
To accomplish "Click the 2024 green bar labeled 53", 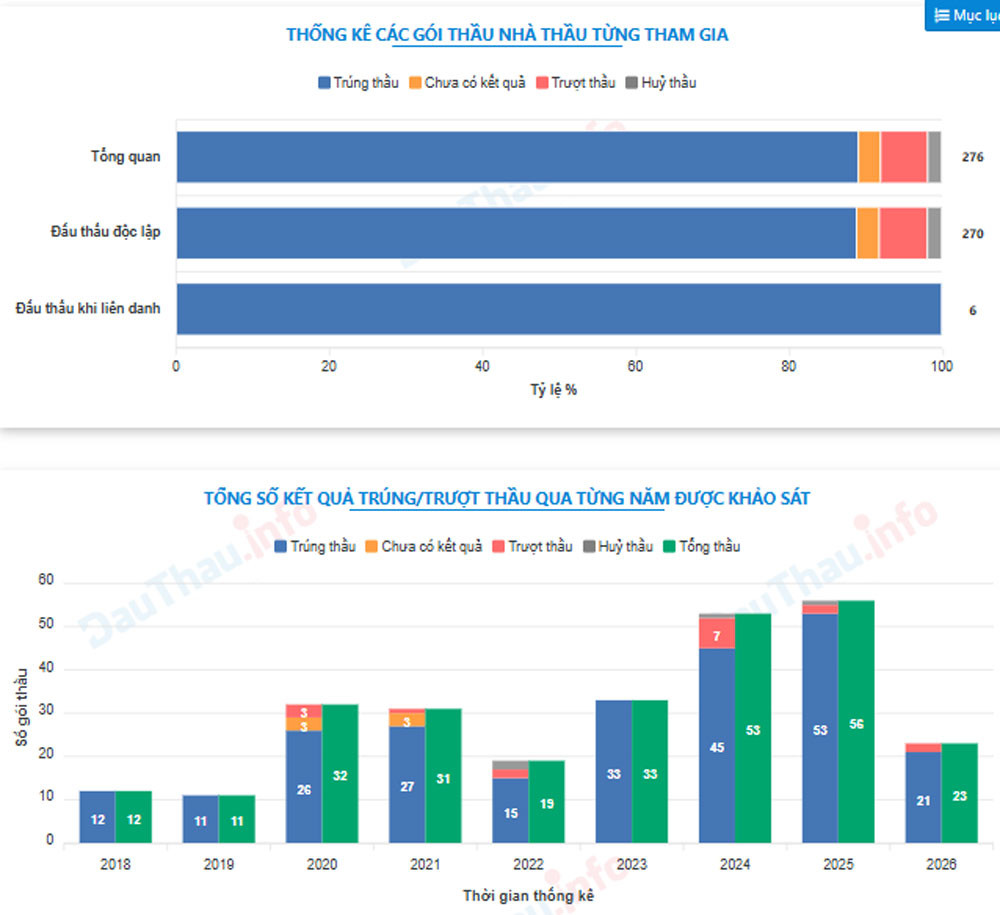I will pos(753,728).
